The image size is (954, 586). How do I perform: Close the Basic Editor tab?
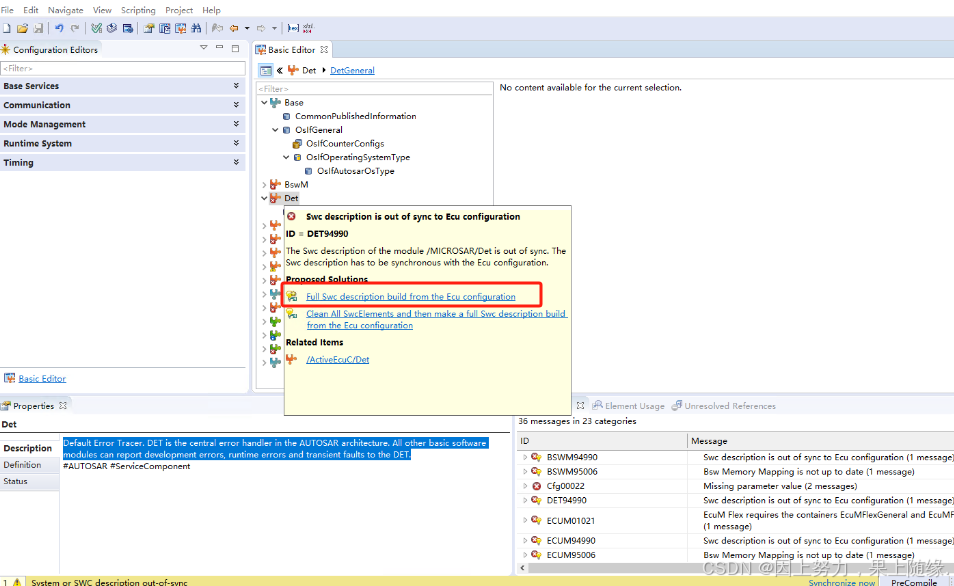[x=324, y=50]
